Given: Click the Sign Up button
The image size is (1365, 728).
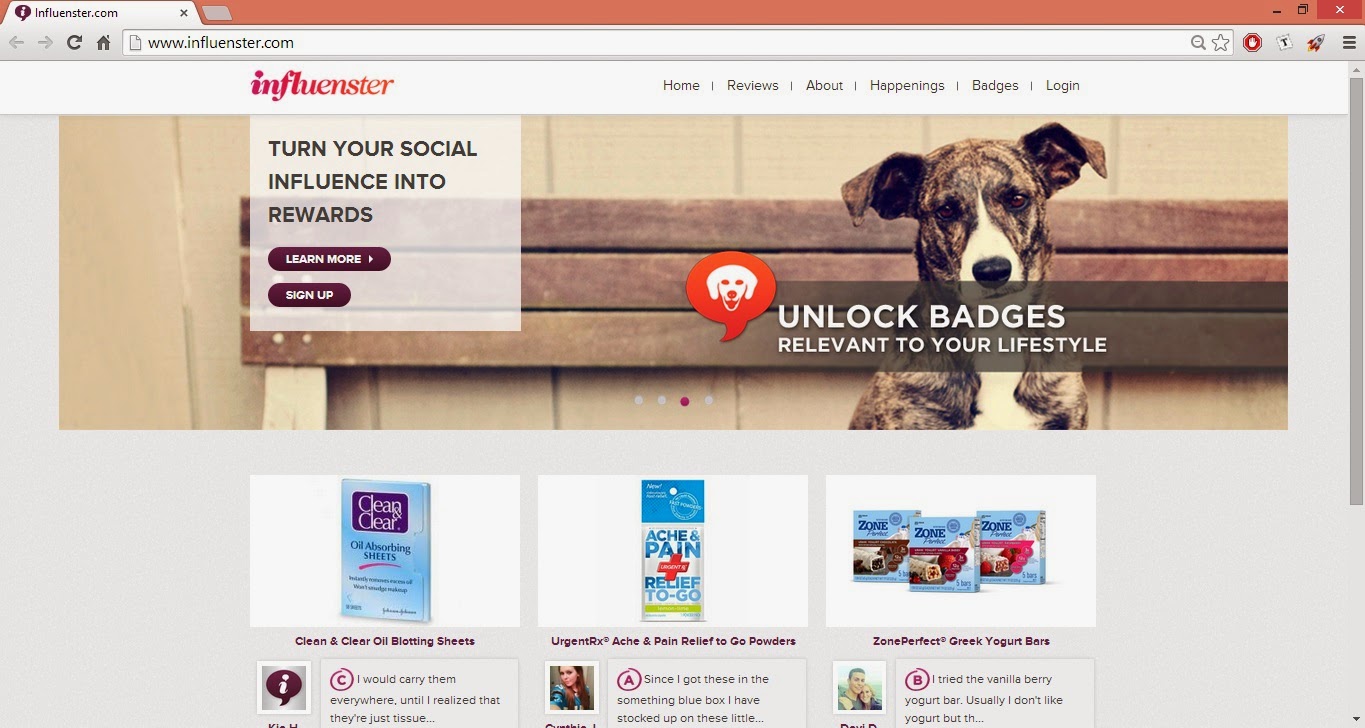Looking at the screenshot, I should coord(309,295).
